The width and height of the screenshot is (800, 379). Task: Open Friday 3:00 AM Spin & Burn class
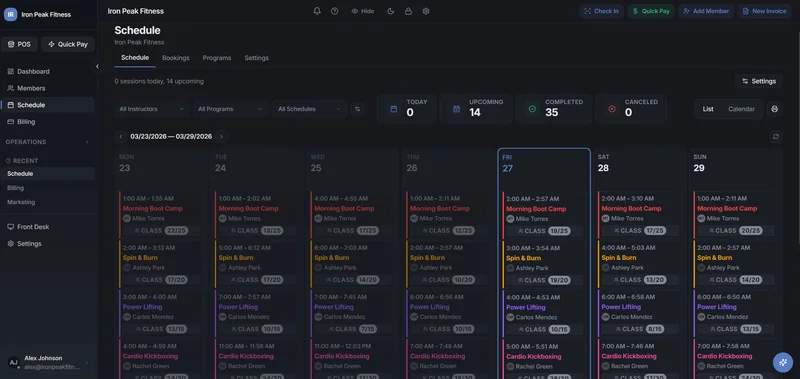click(544, 264)
